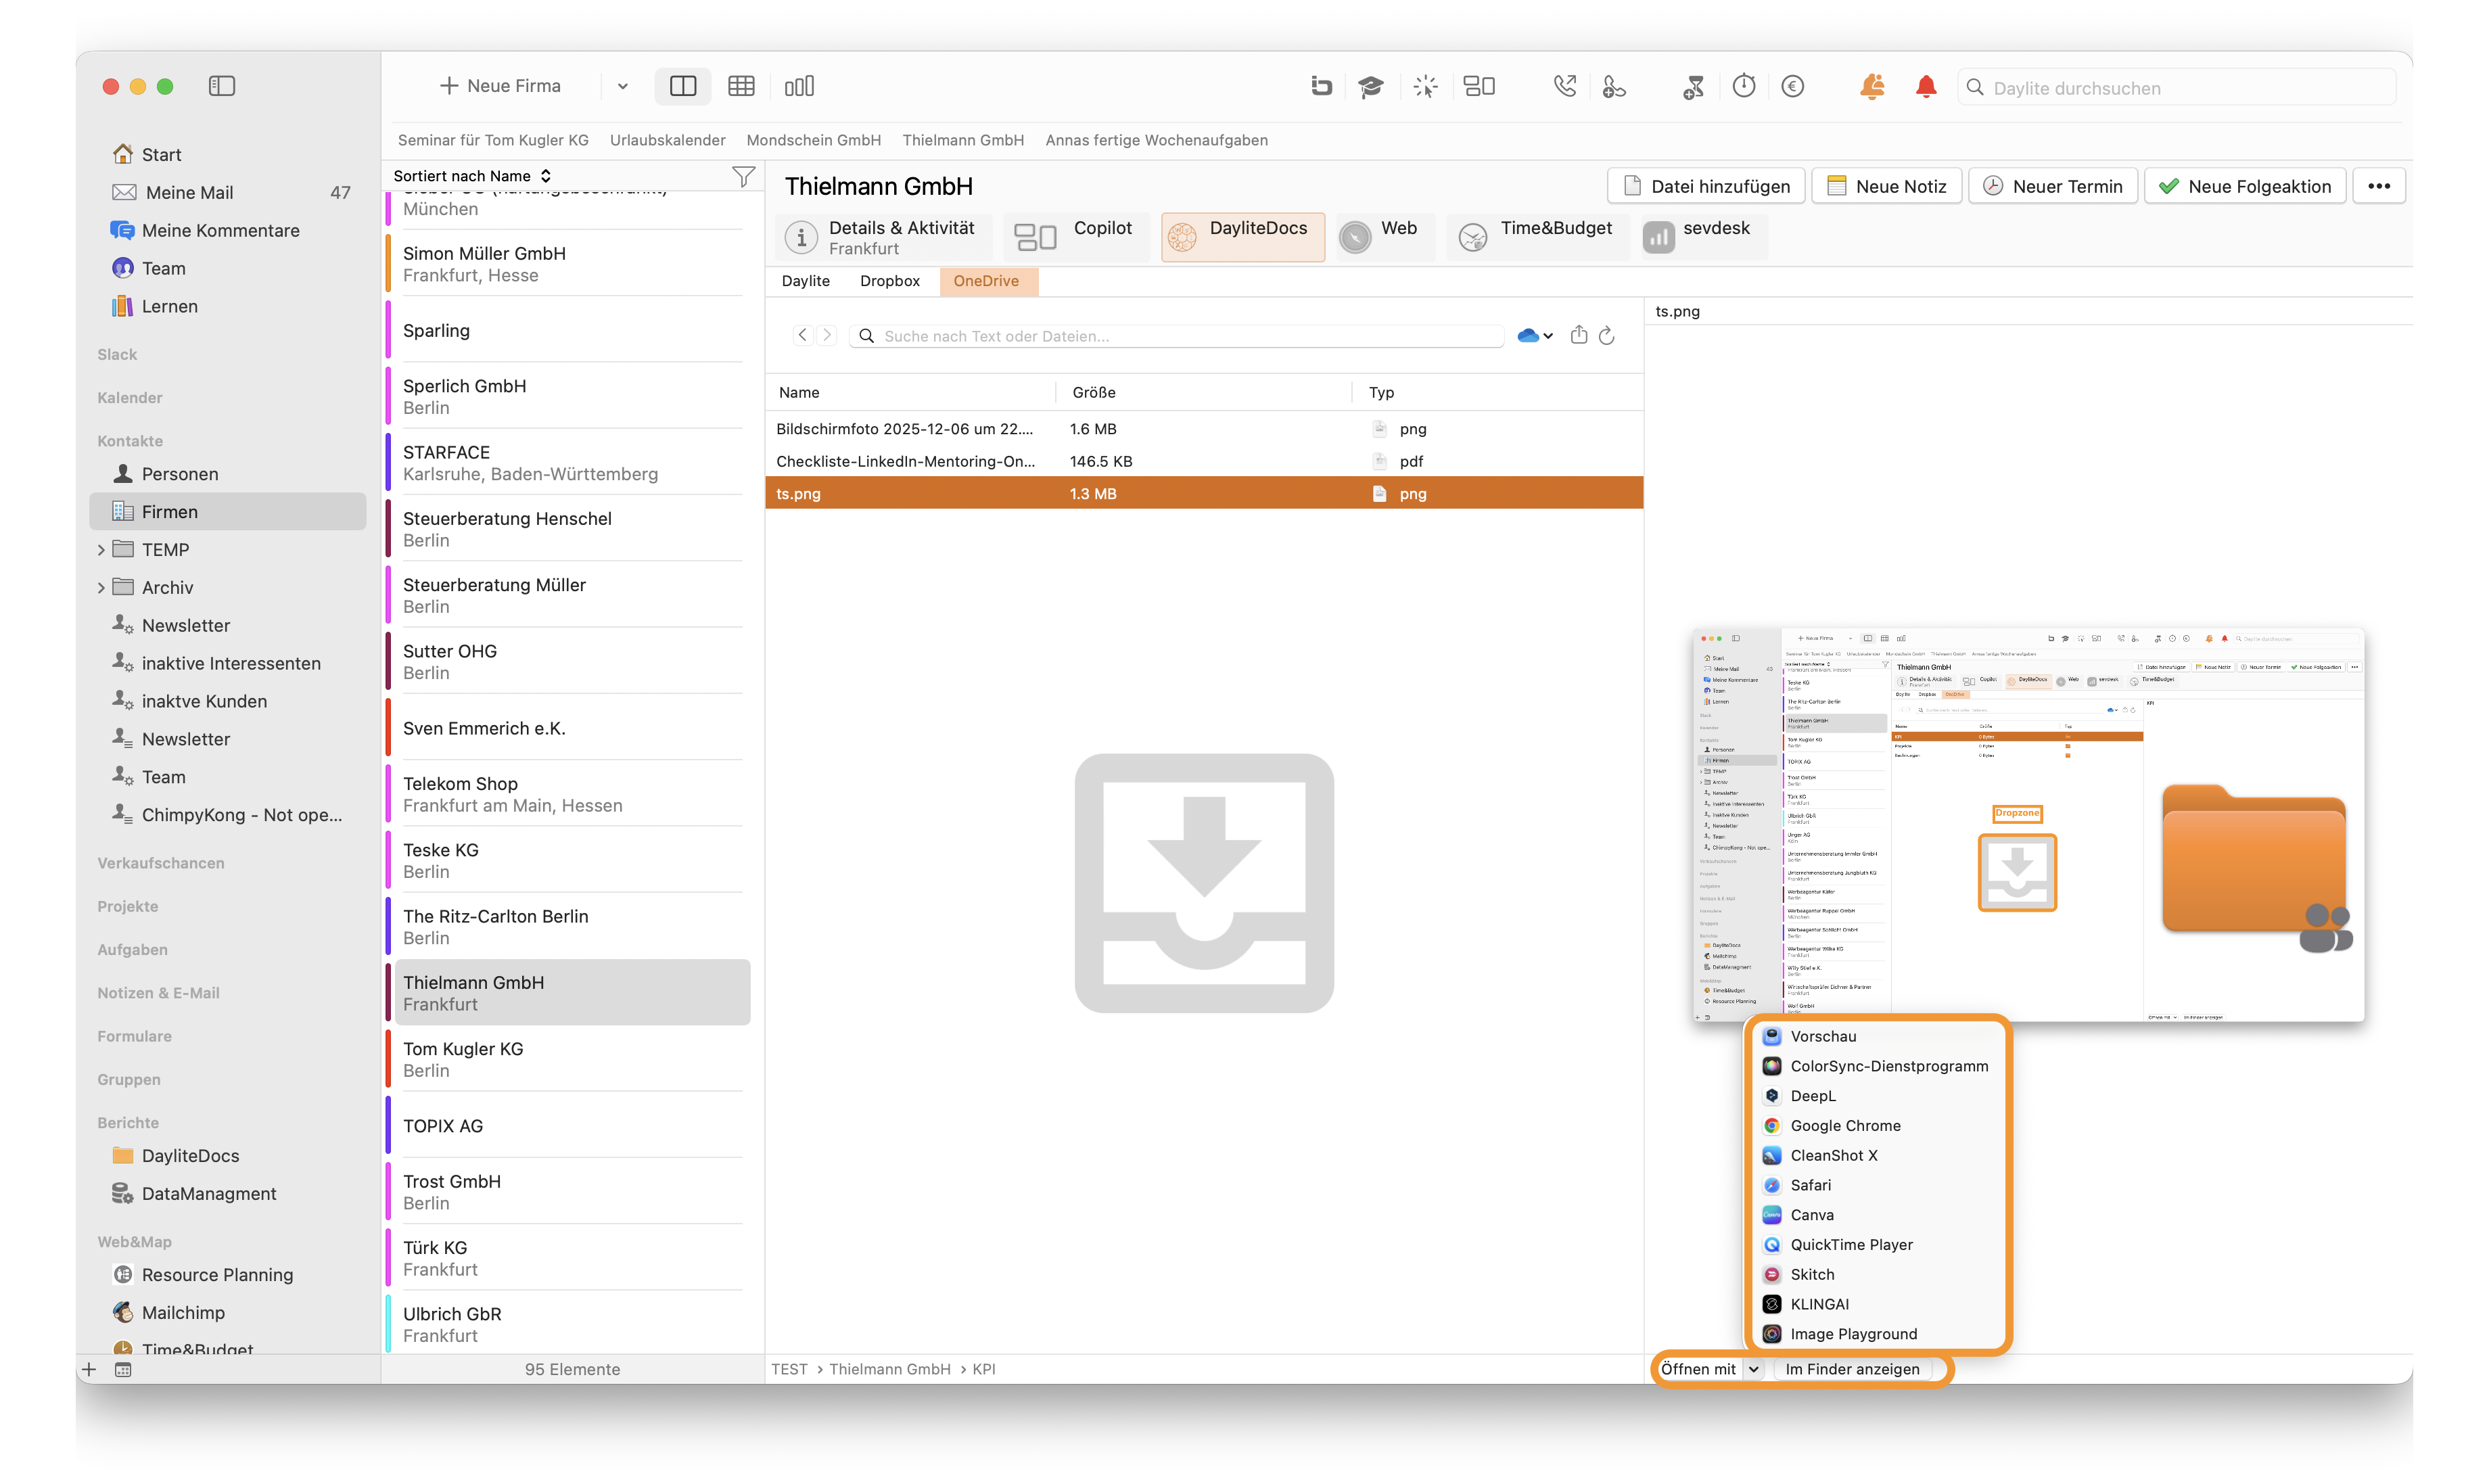Select the Checkliste-LinkedIn-Mentoring pdf file

pos(1203,461)
